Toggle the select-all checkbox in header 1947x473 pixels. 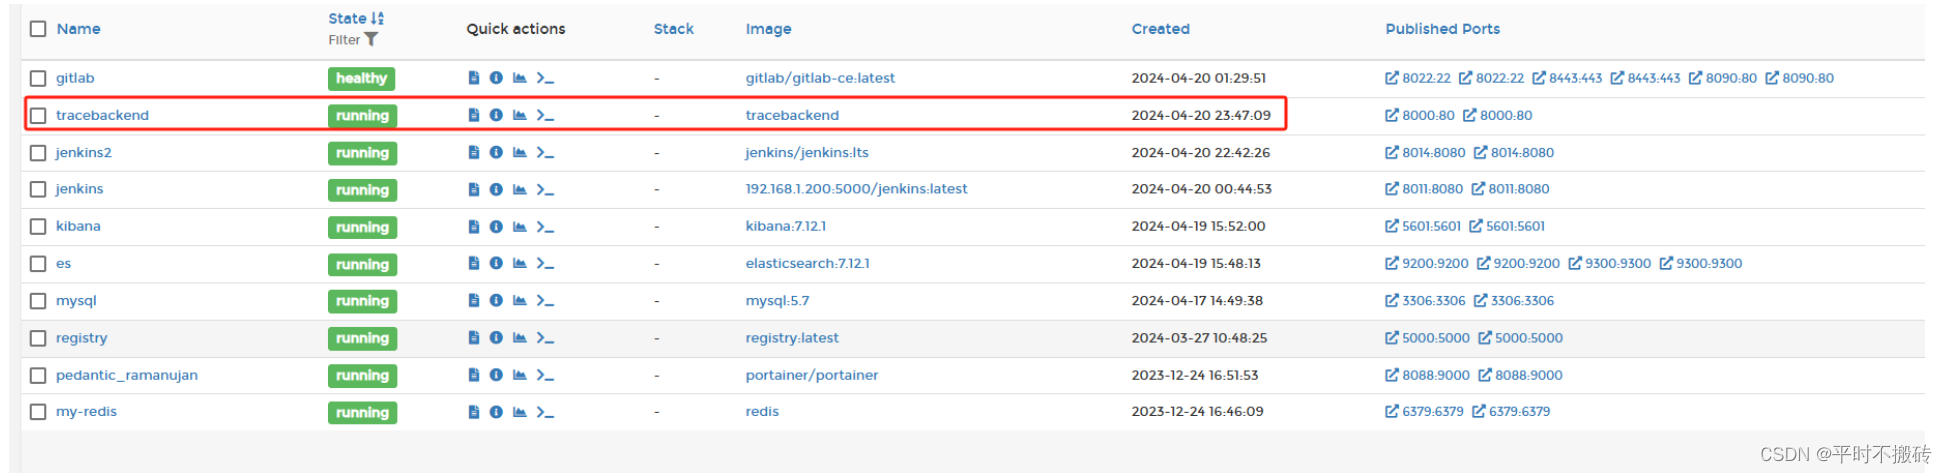(38, 29)
